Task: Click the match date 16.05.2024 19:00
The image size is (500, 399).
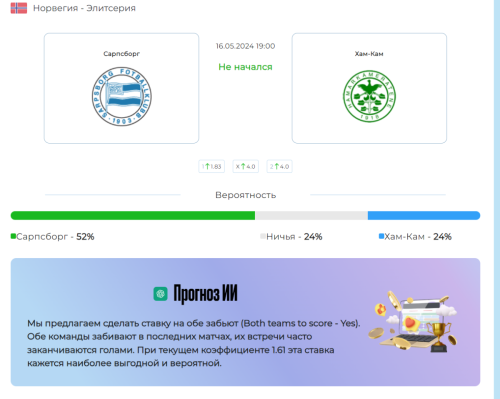Action: coord(245,46)
